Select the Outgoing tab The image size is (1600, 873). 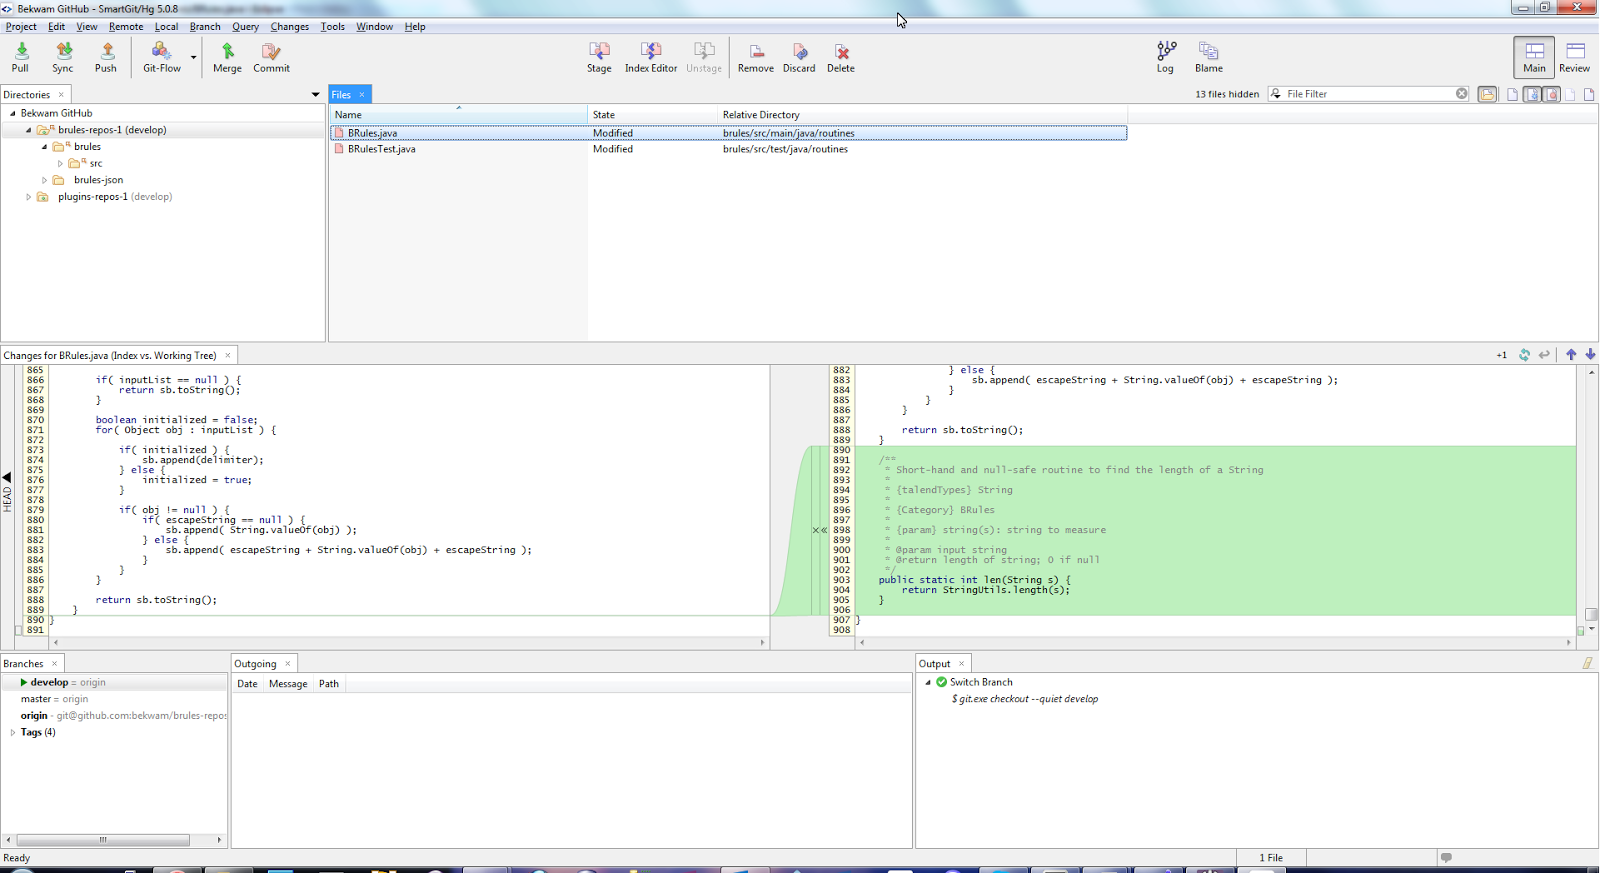(262, 663)
